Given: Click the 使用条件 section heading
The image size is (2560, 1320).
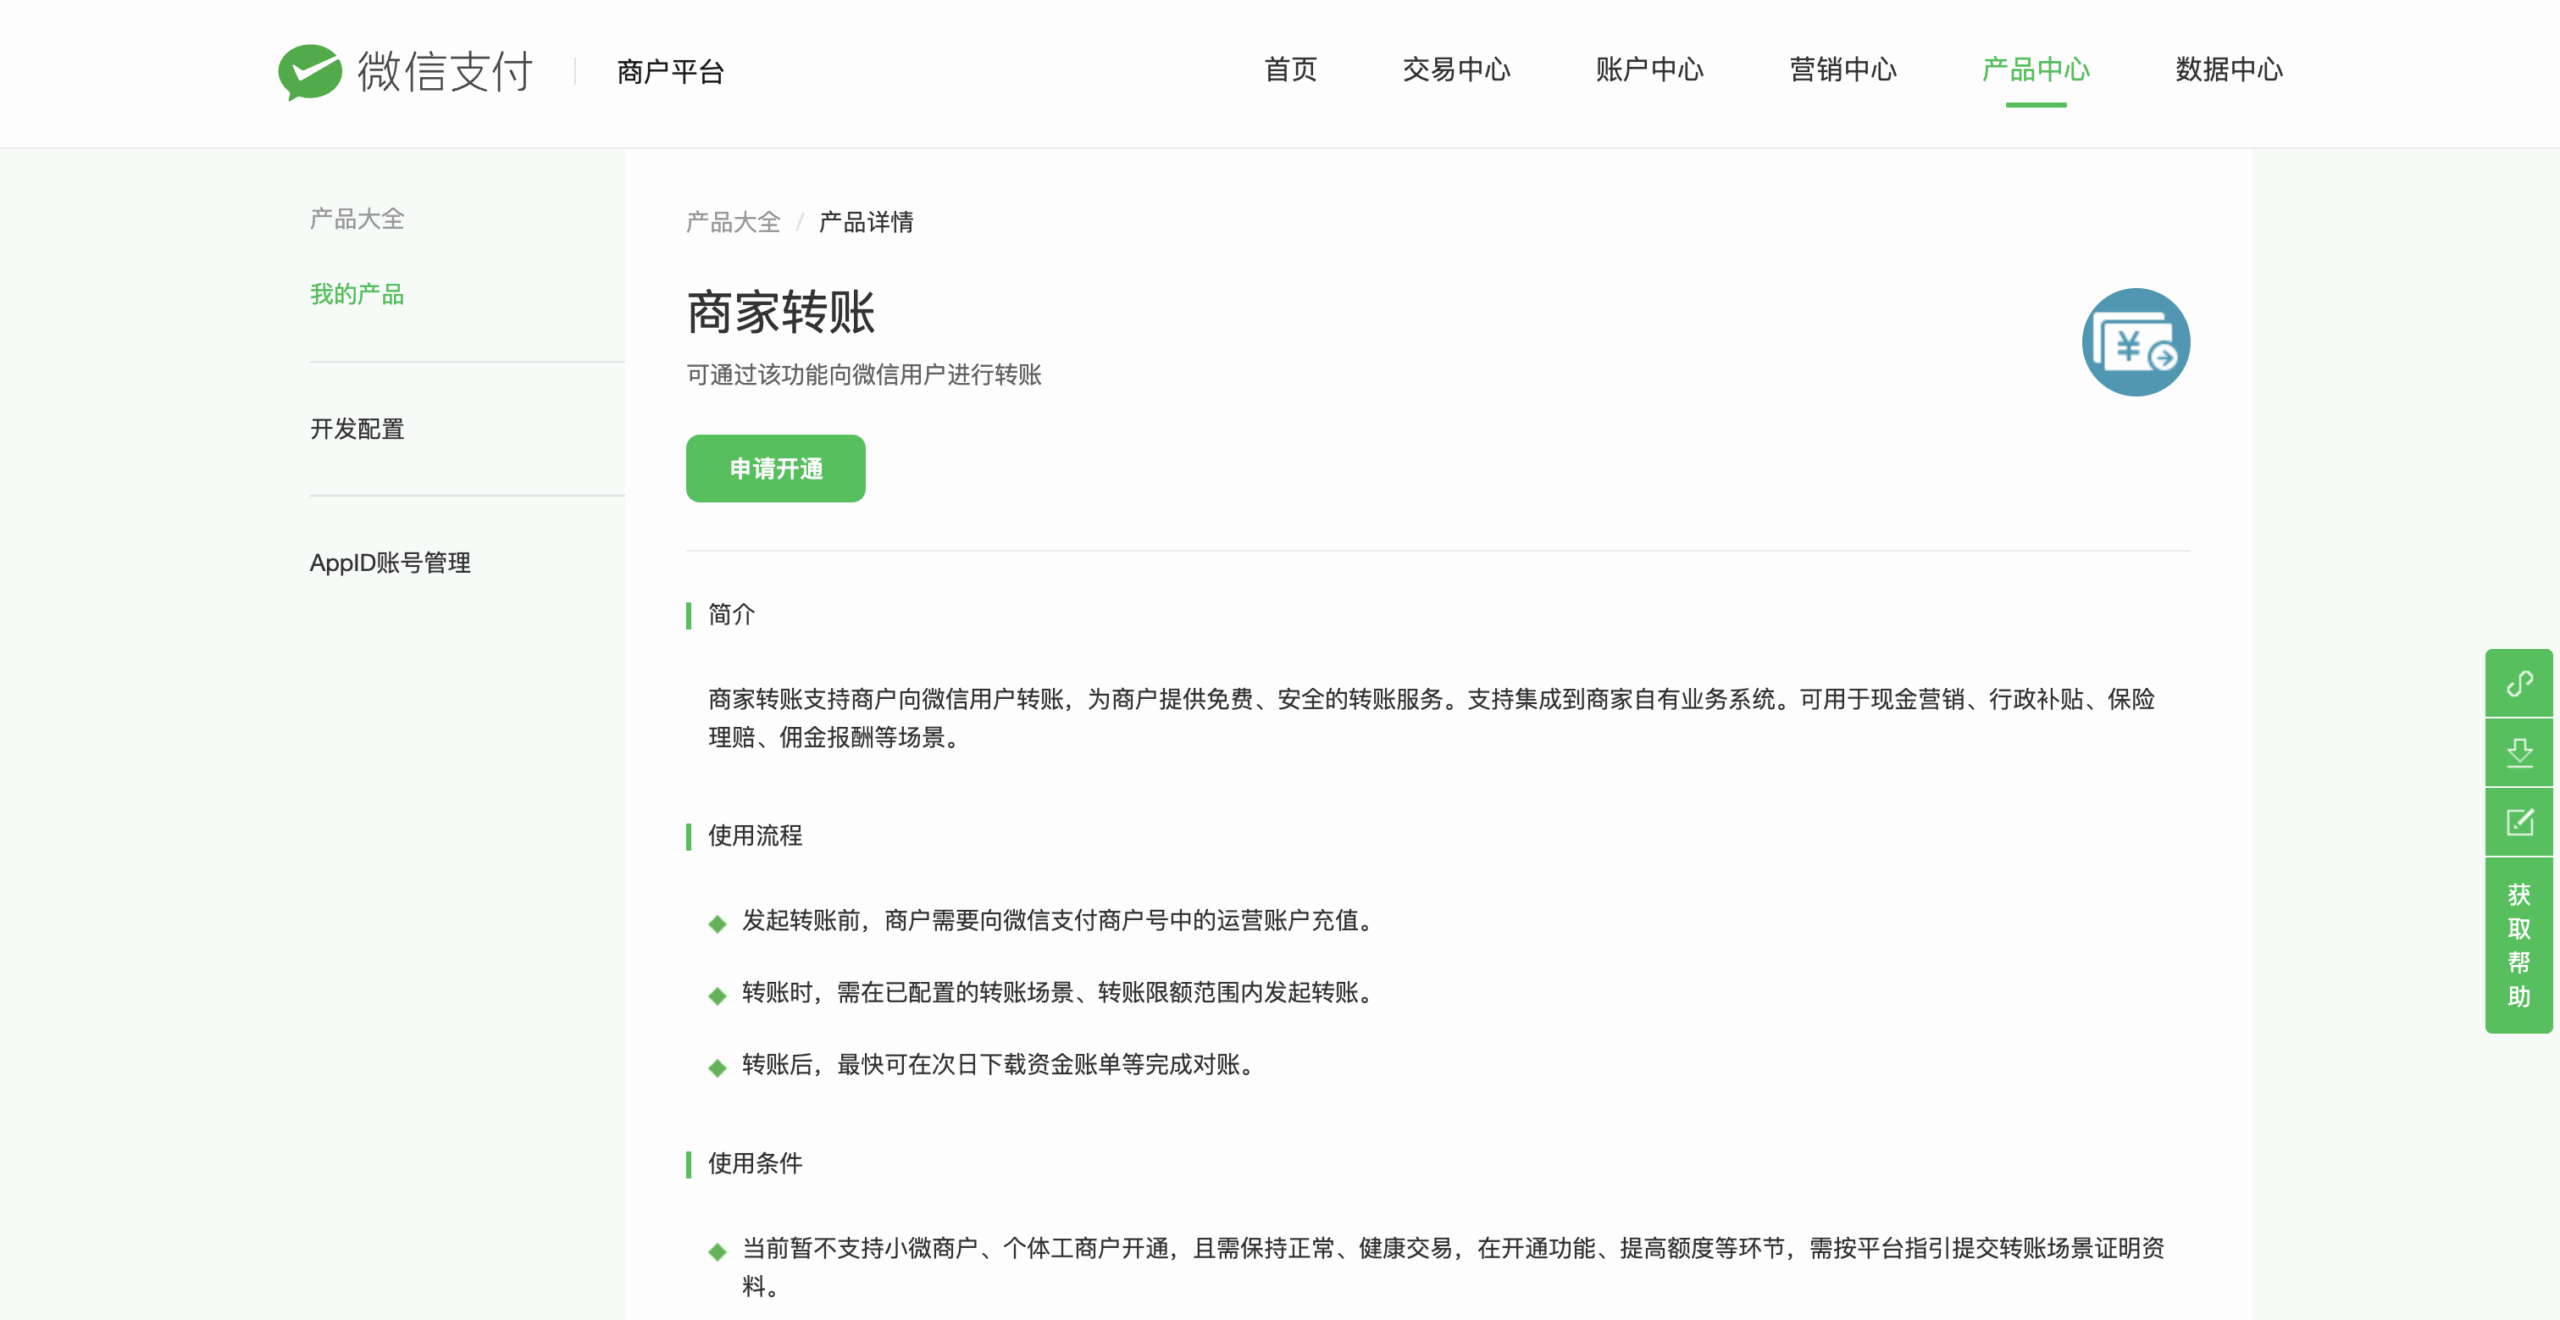Looking at the screenshot, I should point(755,1163).
